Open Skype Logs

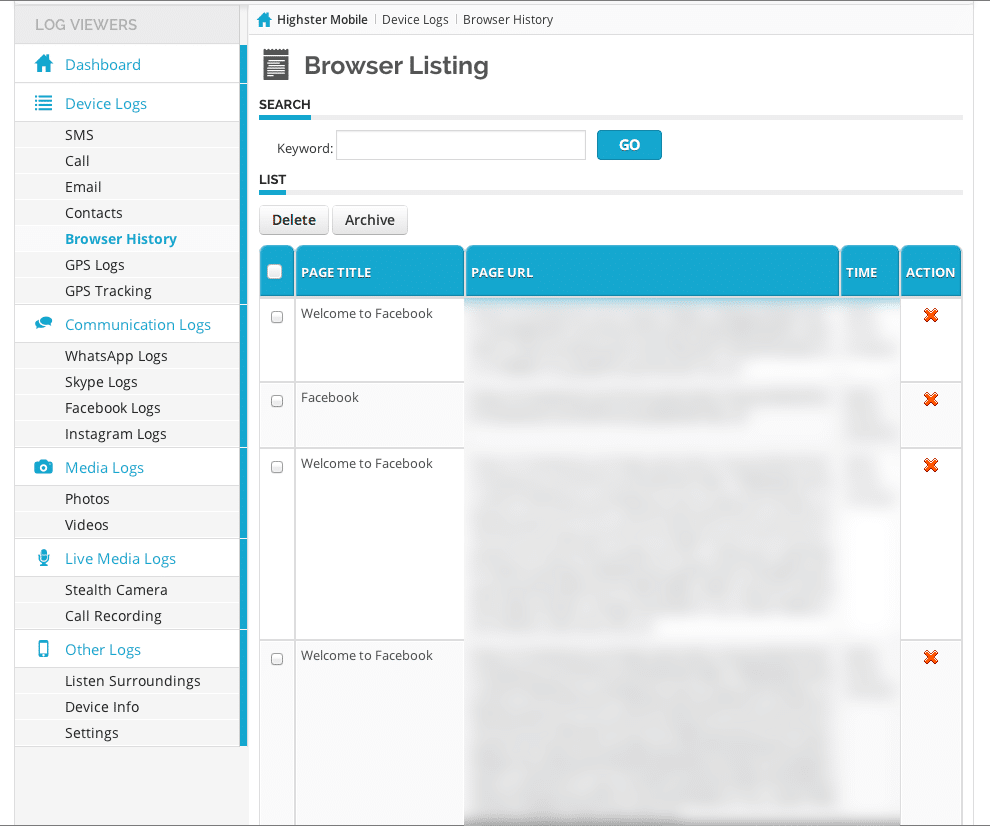click(101, 382)
